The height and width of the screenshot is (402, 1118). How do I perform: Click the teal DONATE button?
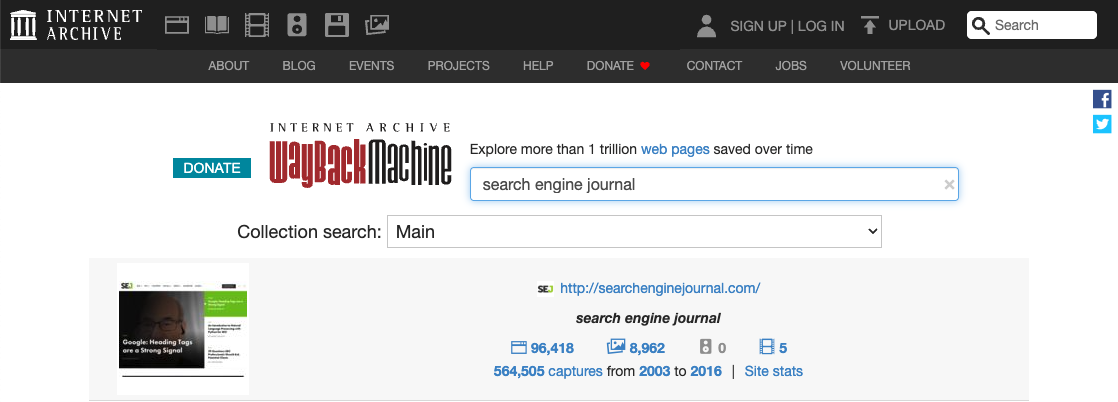click(212, 168)
